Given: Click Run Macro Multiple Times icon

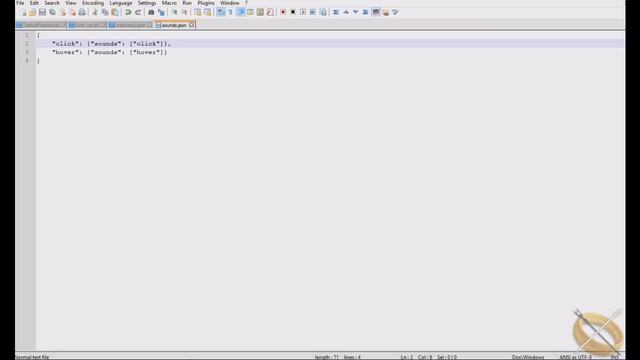Looking at the screenshot, I should pyautogui.click(x=313, y=12).
